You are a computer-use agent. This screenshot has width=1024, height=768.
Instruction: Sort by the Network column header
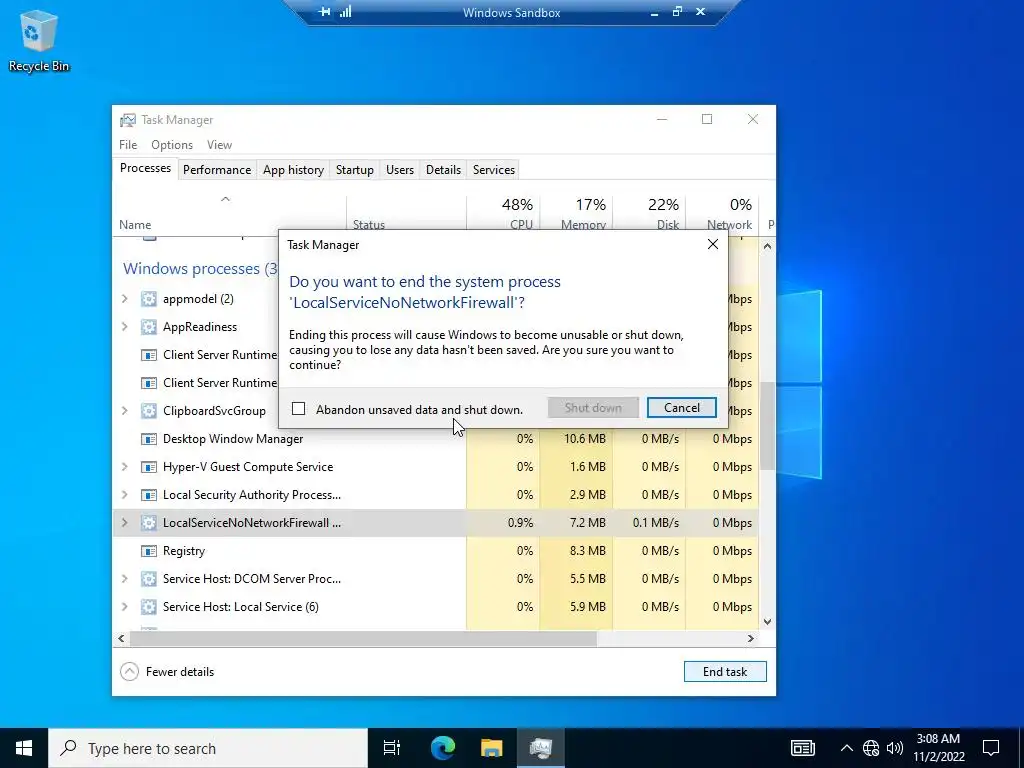(x=722, y=213)
